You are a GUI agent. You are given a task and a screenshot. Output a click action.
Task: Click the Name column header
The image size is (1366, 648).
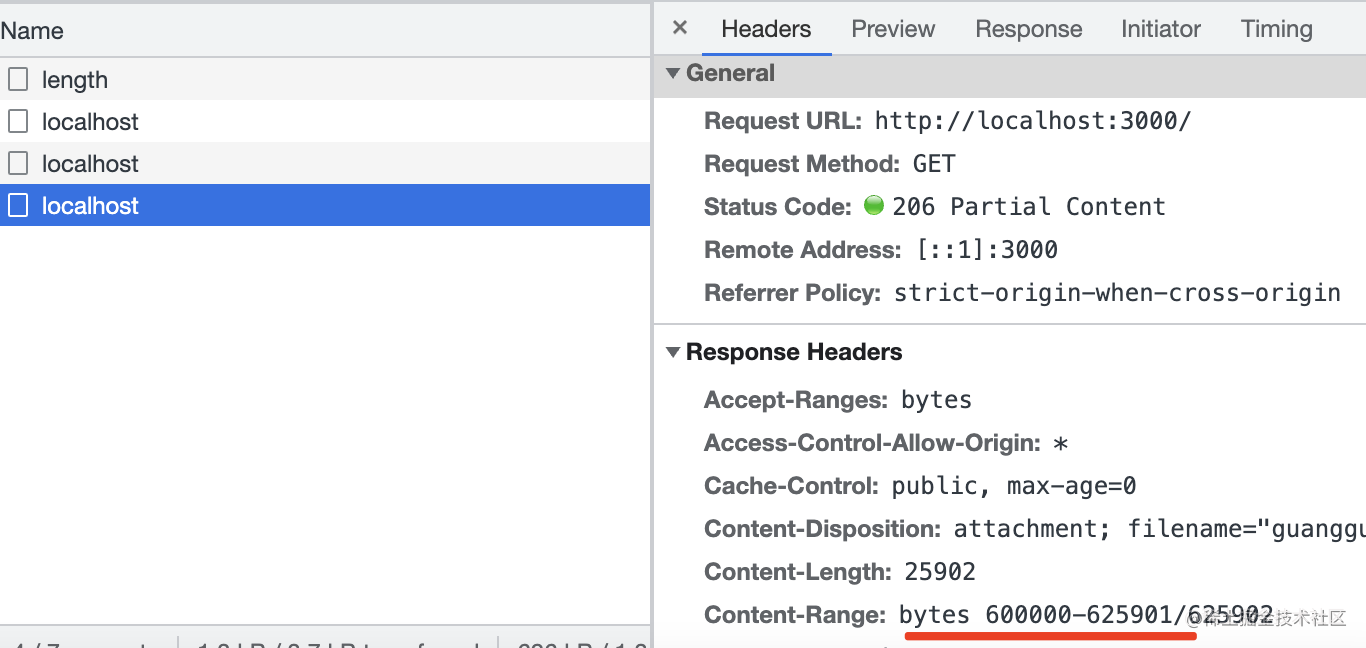32,31
